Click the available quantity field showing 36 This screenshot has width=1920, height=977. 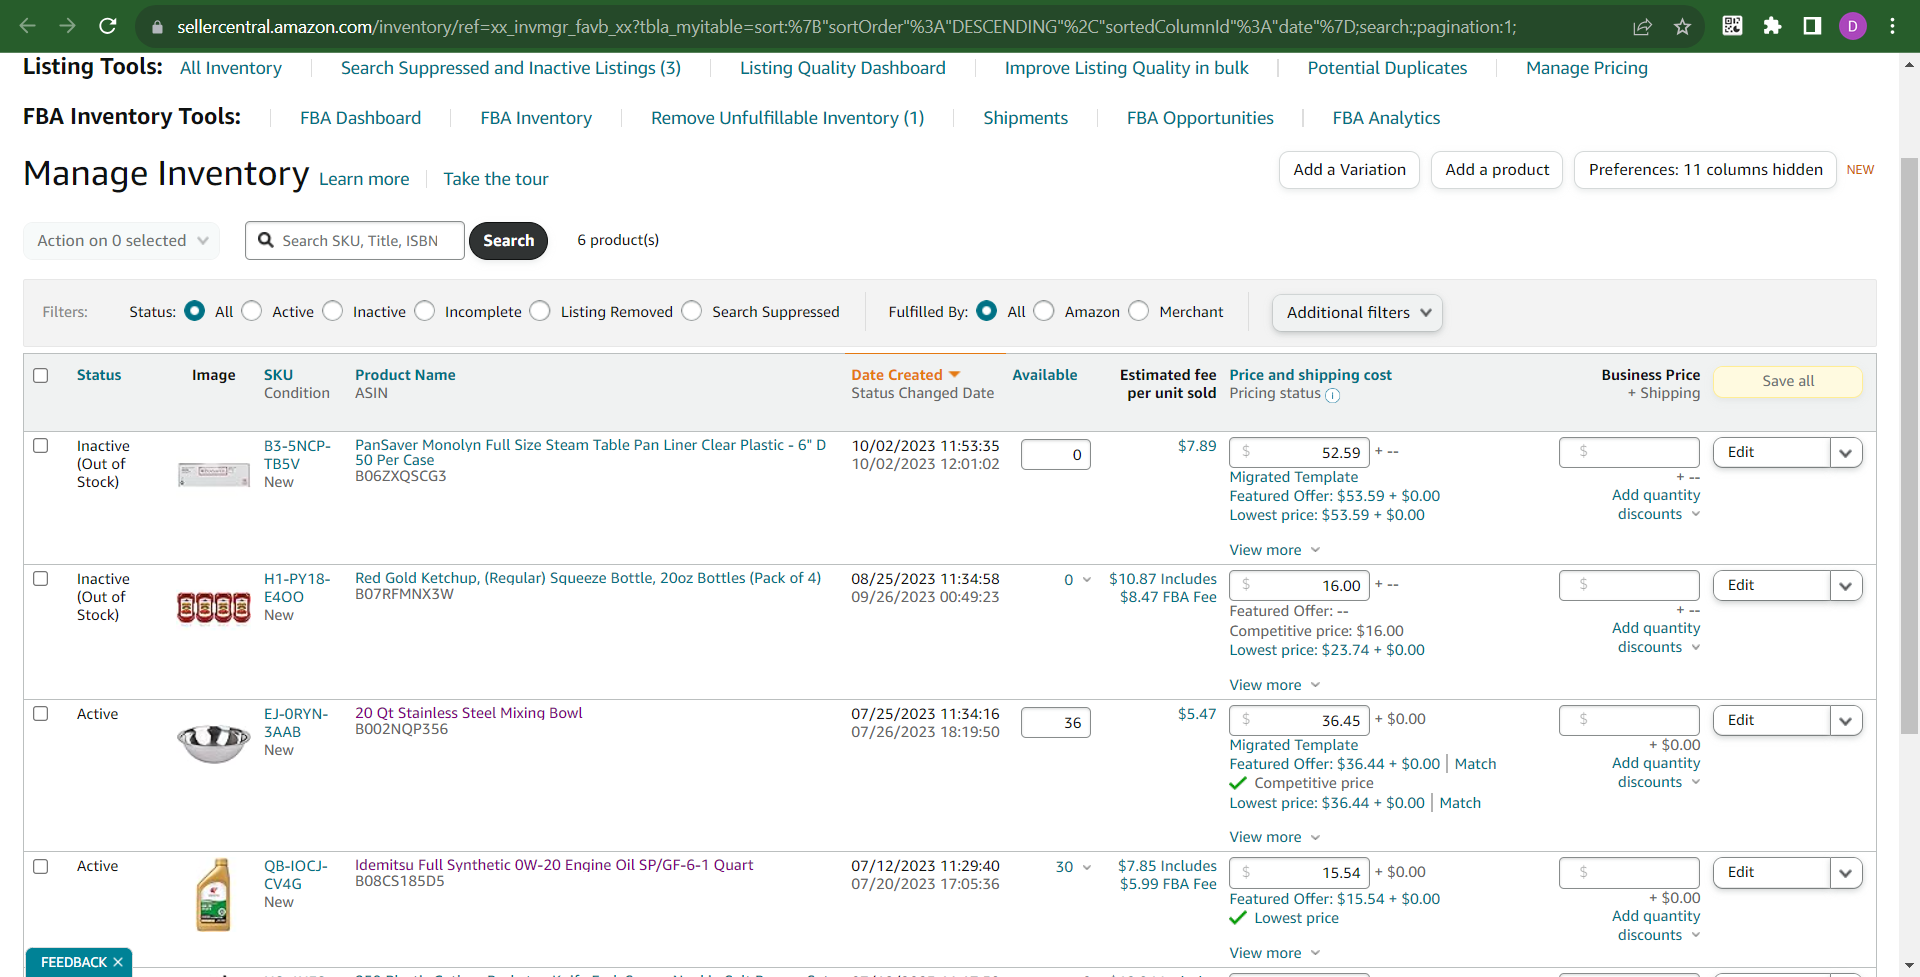pos(1056,722)
